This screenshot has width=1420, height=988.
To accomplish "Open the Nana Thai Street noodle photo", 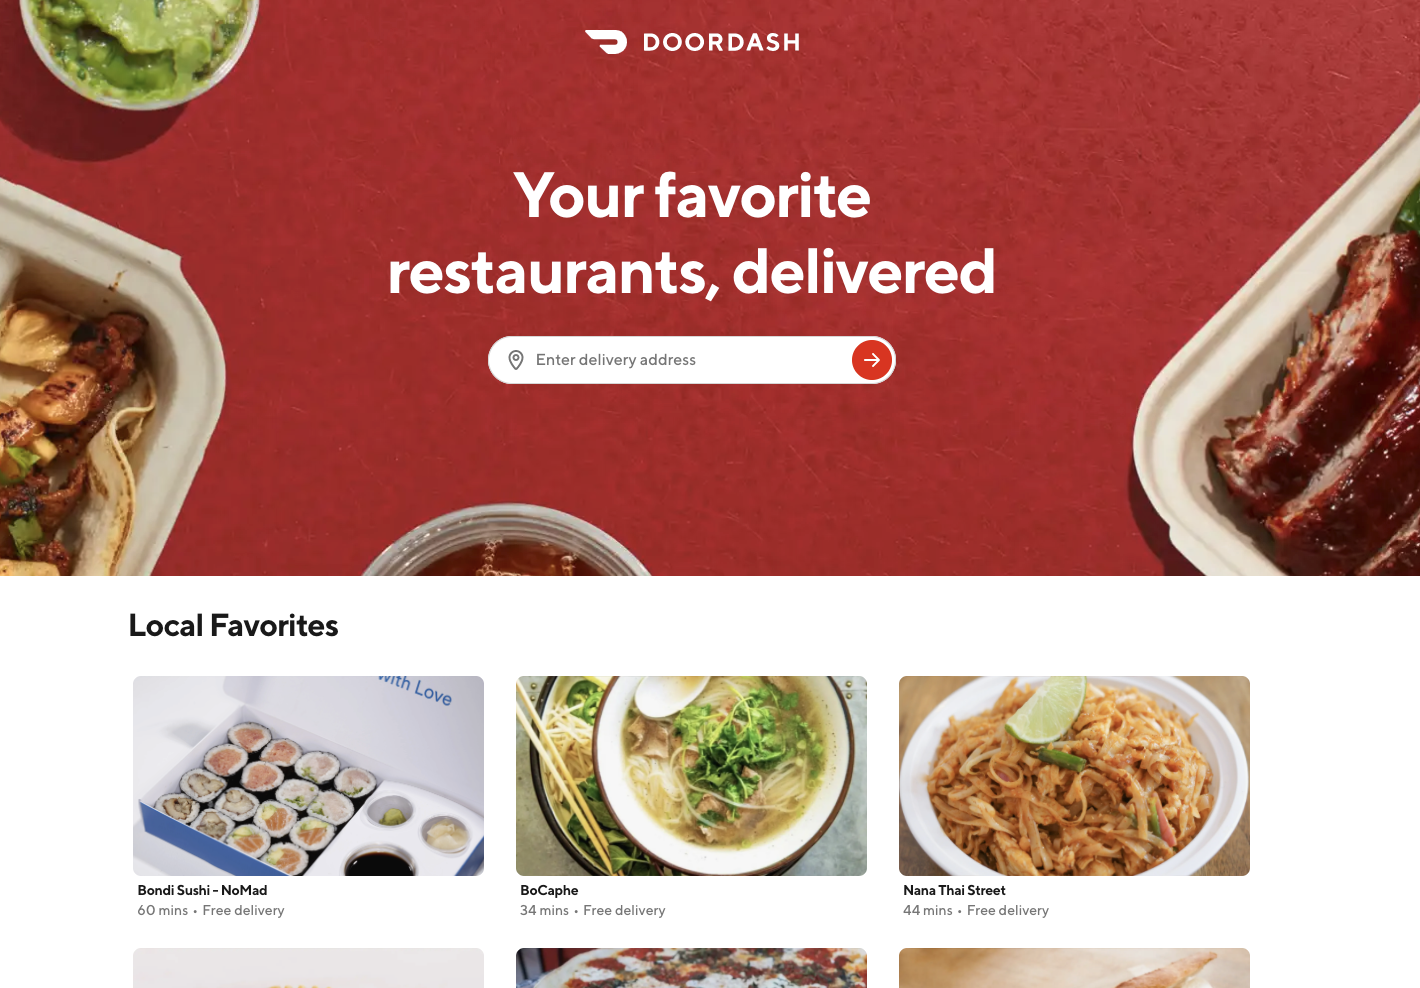I will tap(1074, 776).
